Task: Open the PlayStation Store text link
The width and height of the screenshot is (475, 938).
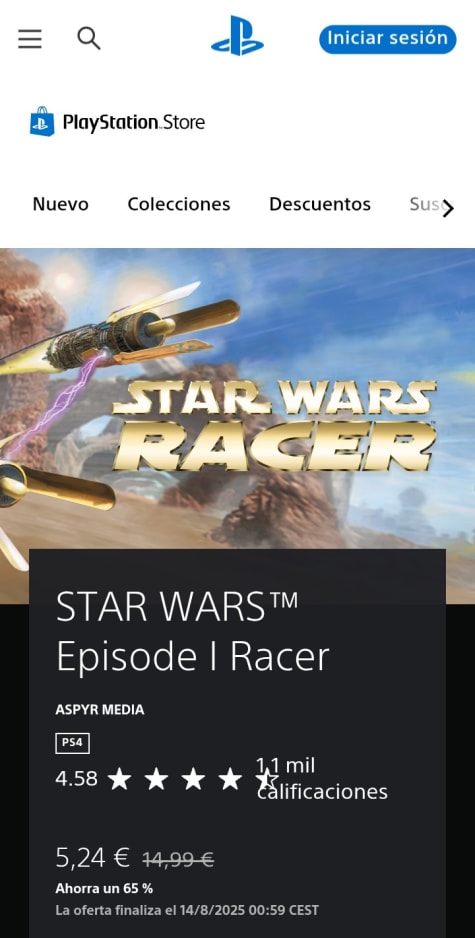Action: click(x=134, y=123)
